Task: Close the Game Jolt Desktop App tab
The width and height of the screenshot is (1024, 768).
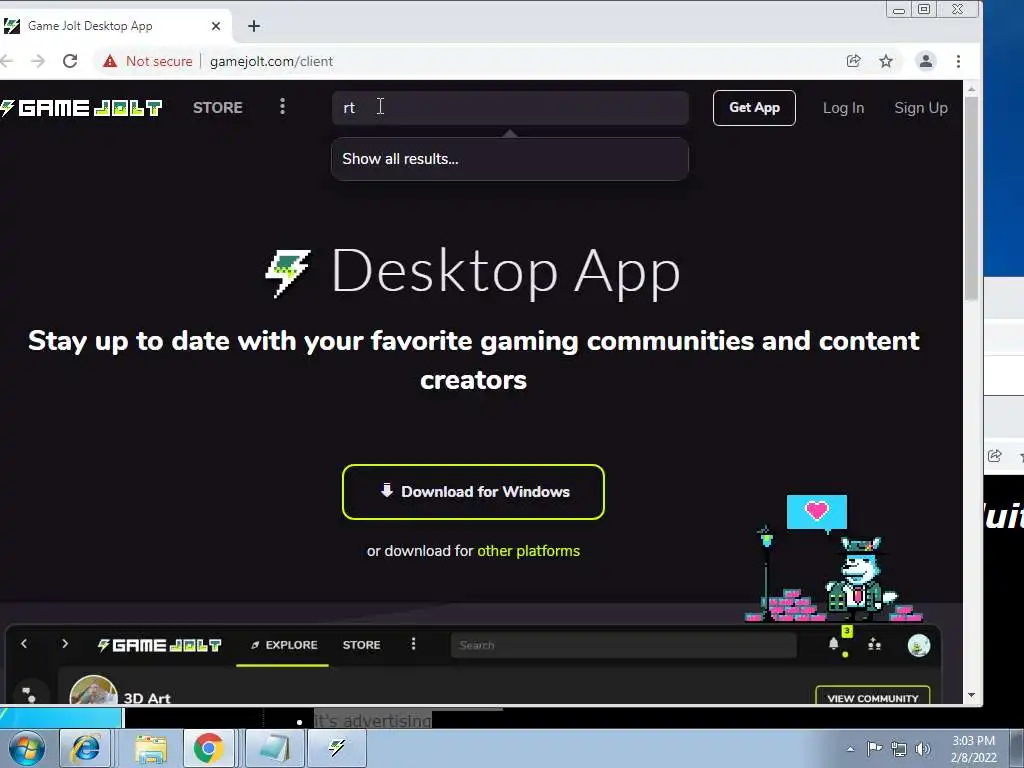Action: point(216,26)
